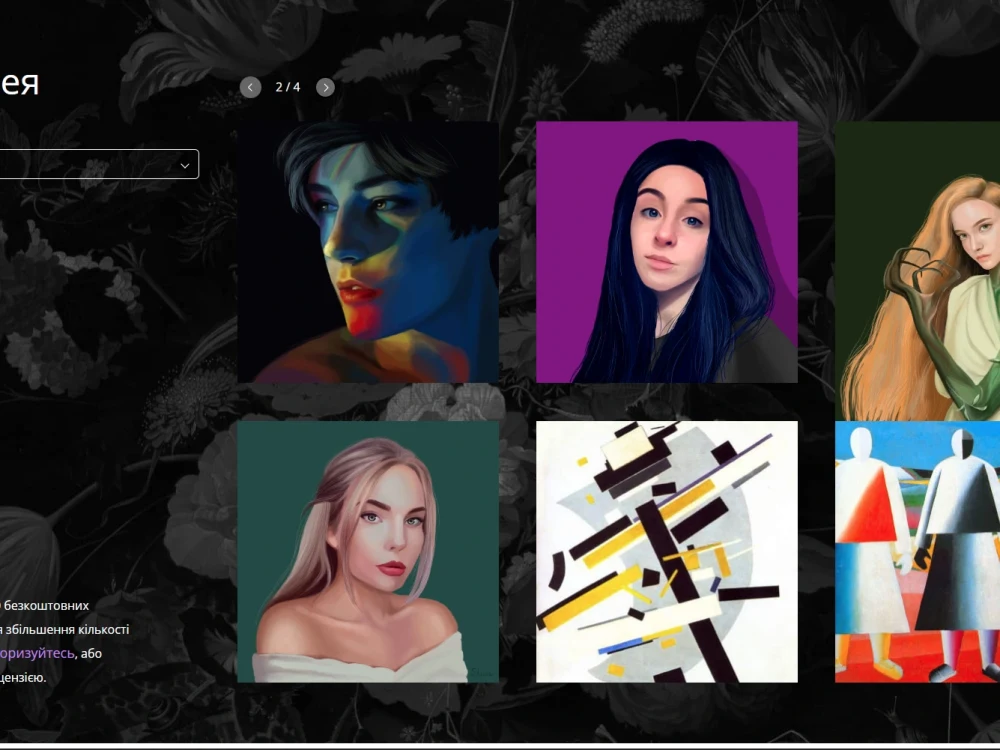Open the blue-faced woman portrait thumbnail
The width and height of the screenshot is (1000, 750).
pyautogui.click(x=368, y=252)
